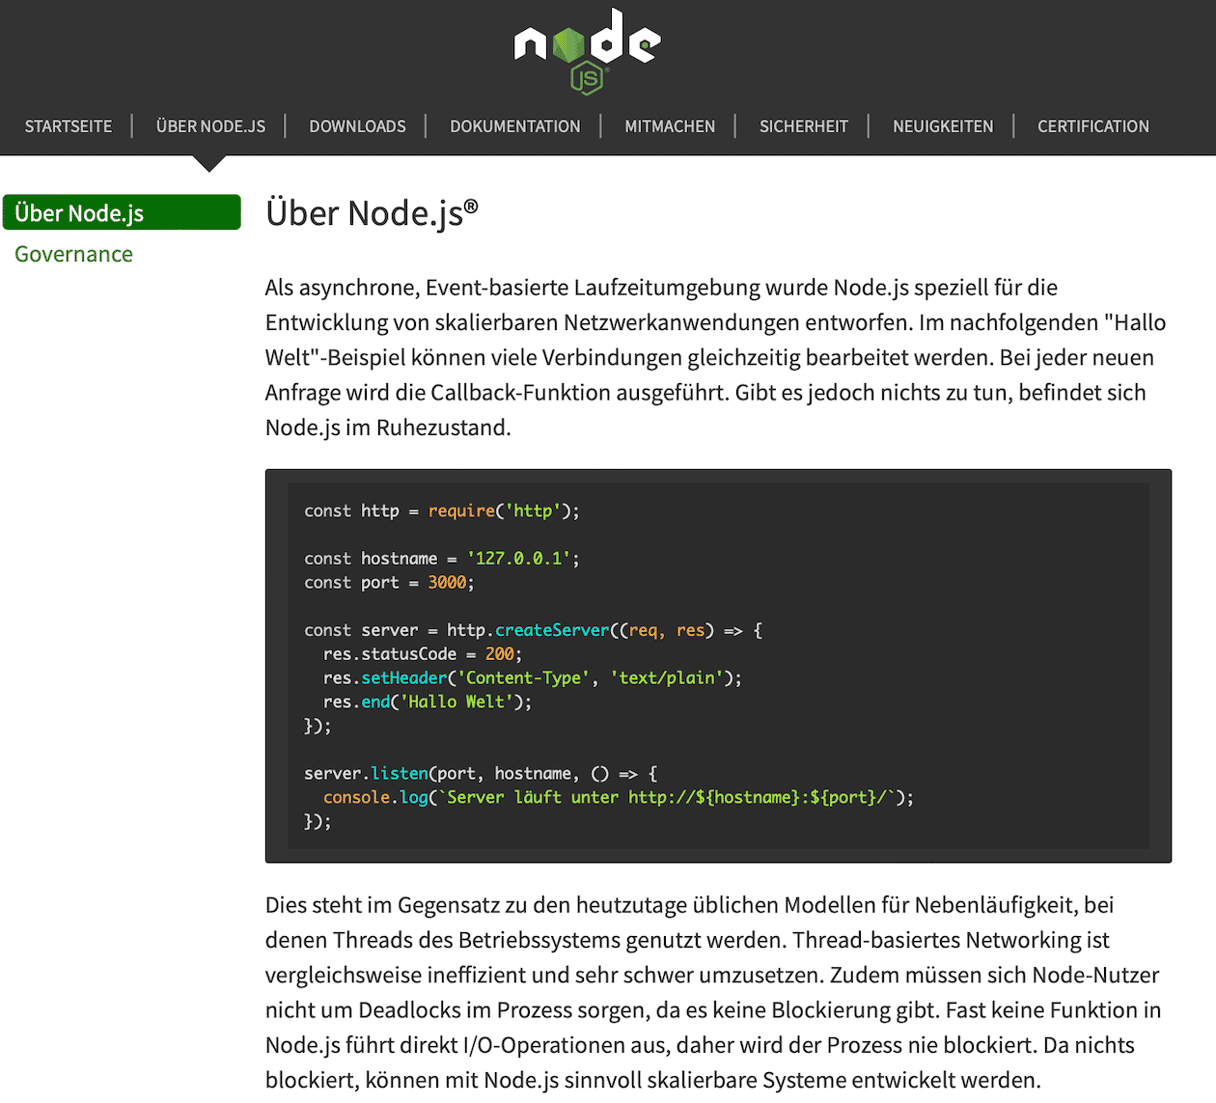Screen dimensions: 1216x1103
Task: Click the server.listen code line
Action: (481, 774)
